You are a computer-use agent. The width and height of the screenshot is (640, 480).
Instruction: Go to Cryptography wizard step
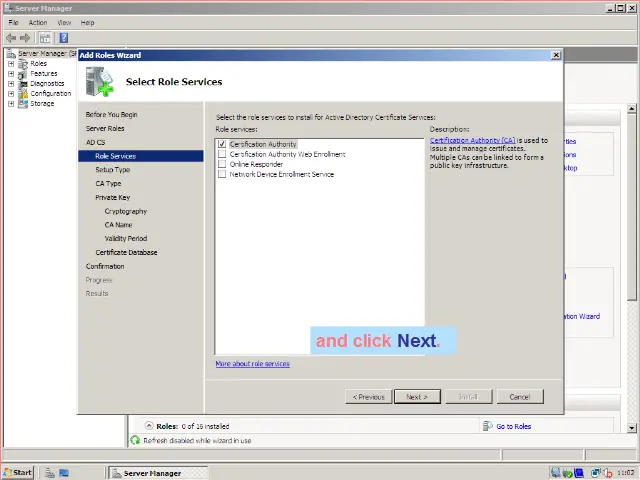point(126,211)
